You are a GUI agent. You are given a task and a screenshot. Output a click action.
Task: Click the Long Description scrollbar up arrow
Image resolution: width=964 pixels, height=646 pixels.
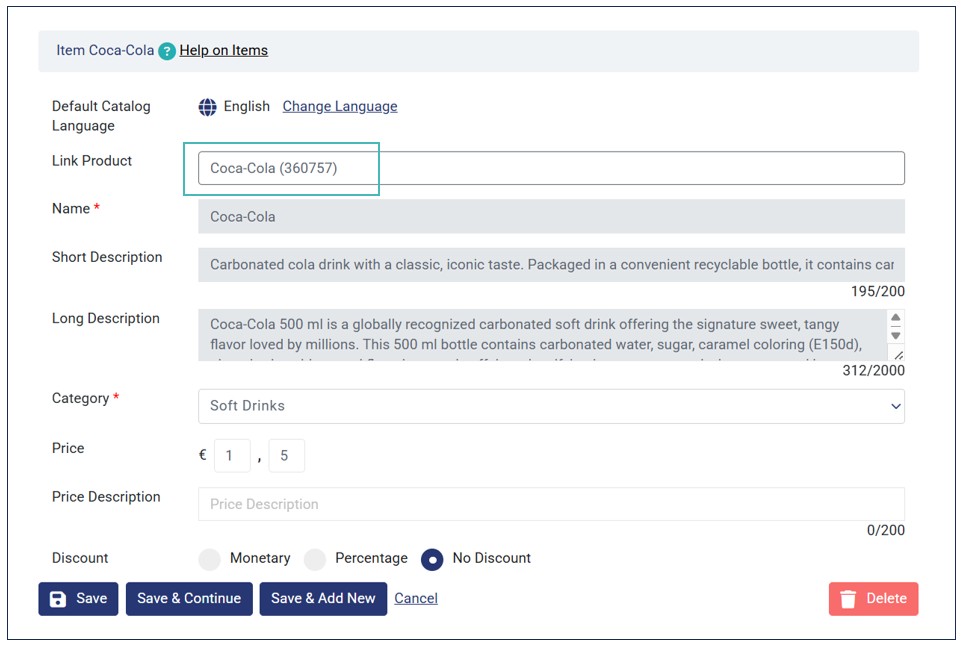pyautogui.click(x=896, y=317)
